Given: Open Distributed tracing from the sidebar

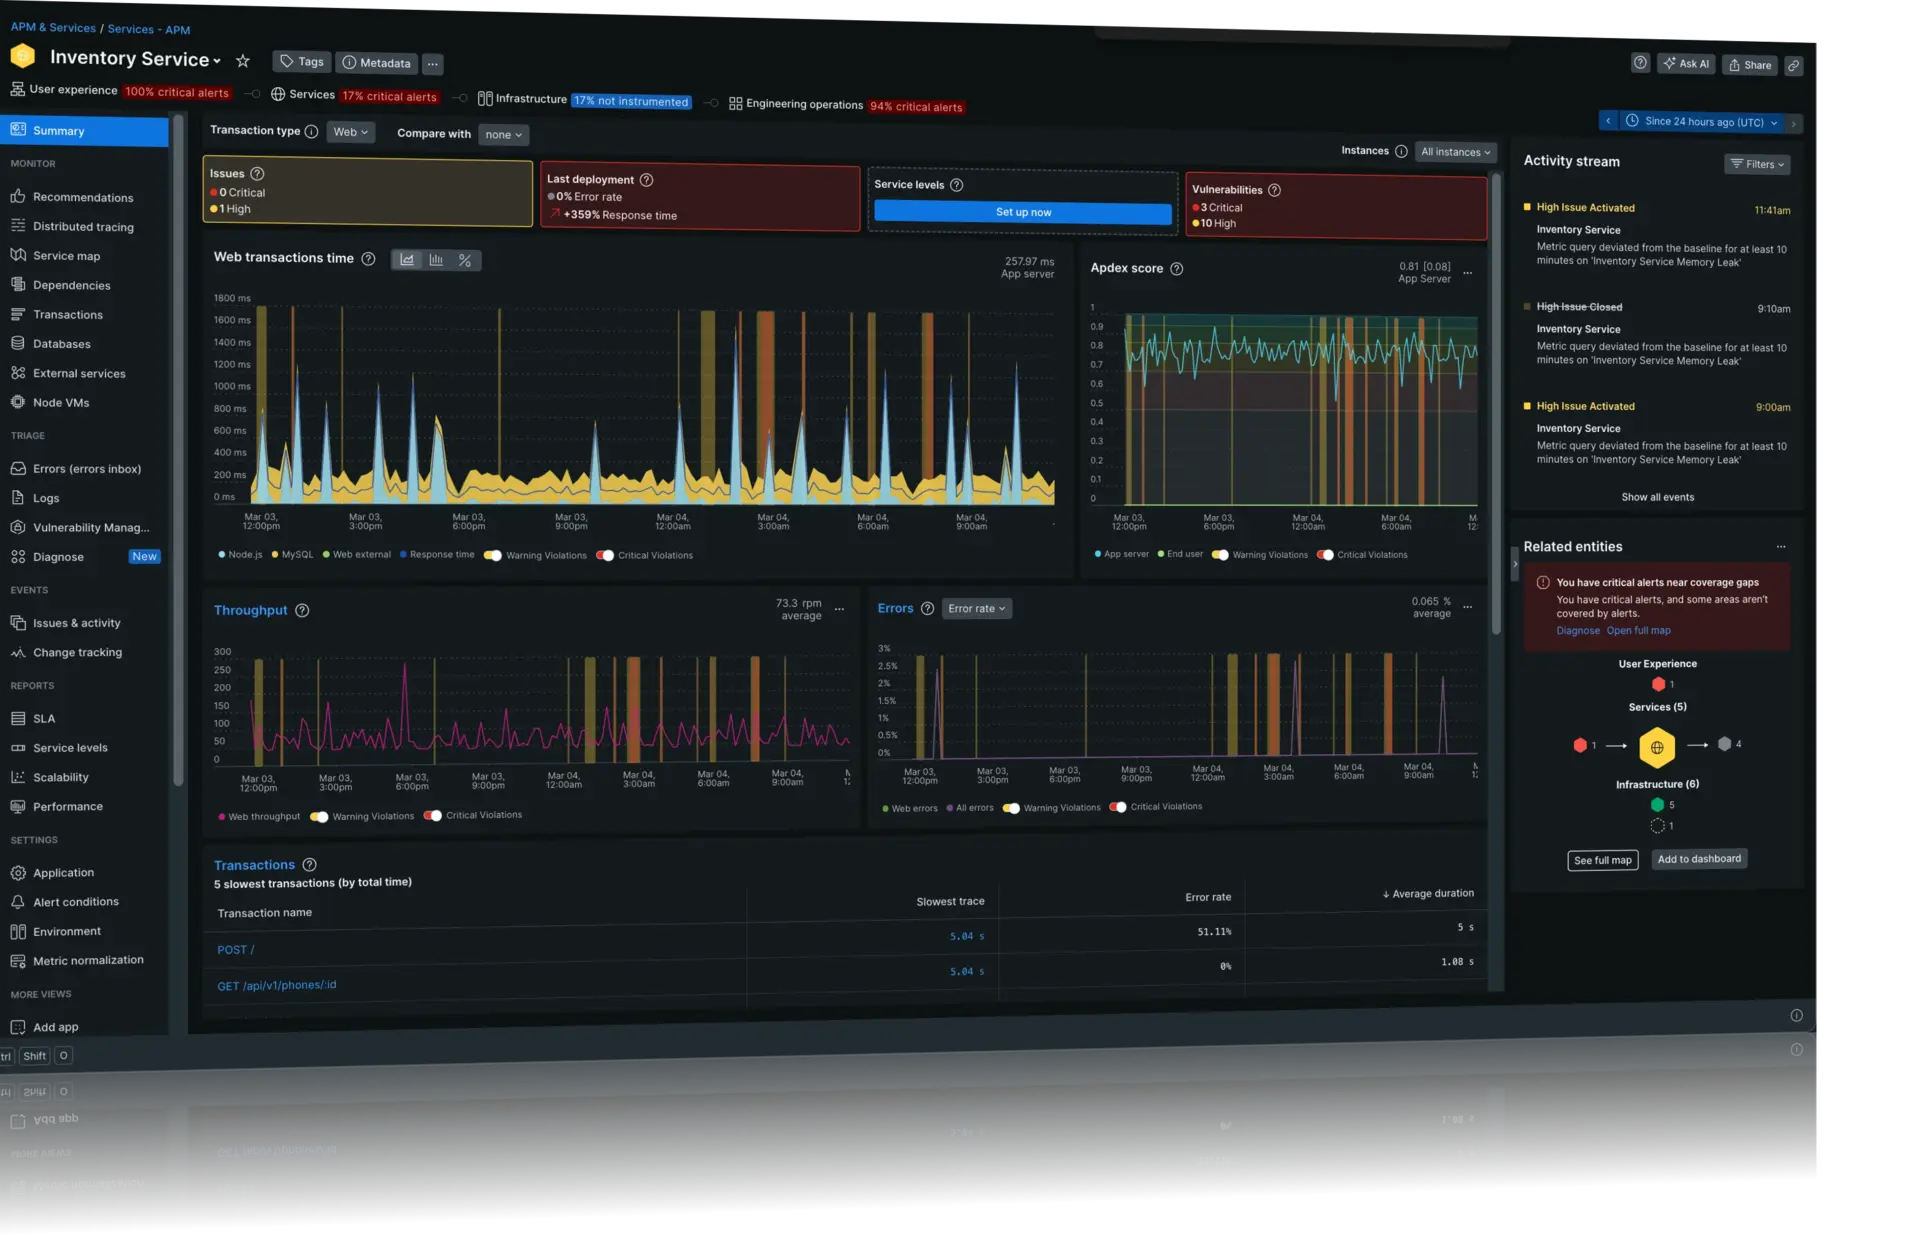Looking at the screenshot, I should pos(83,226).
